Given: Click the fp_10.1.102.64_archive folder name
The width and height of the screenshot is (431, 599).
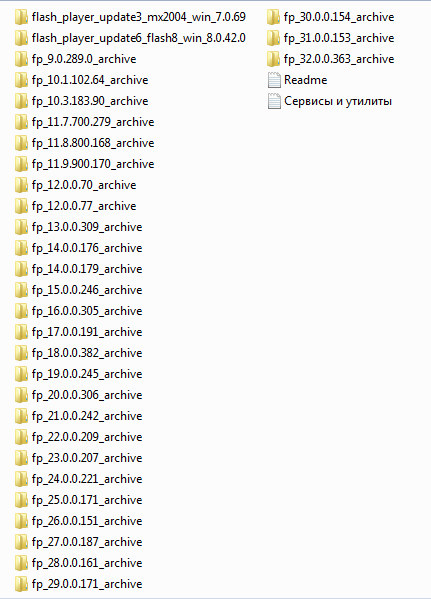Looking at the screenshot, I should pyautogui.click(x=90, y=80).
